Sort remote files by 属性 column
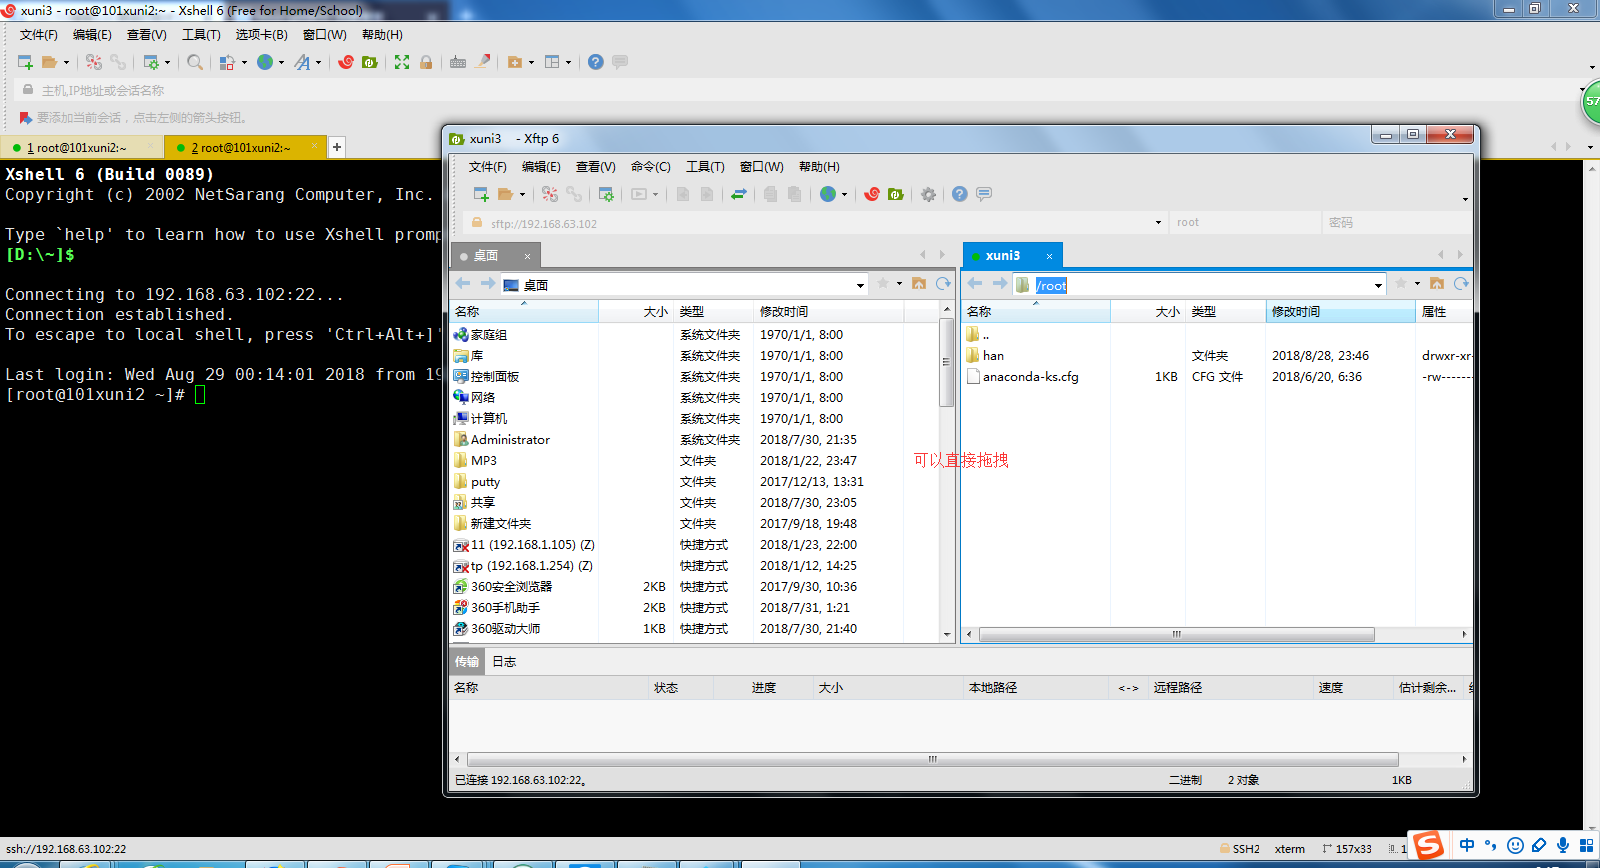 [x=1444, y=312]
